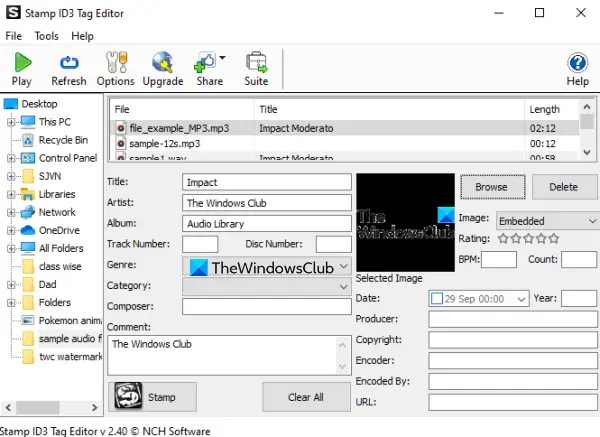
Task: Select the This PC tree item
Action: [55, 122]
